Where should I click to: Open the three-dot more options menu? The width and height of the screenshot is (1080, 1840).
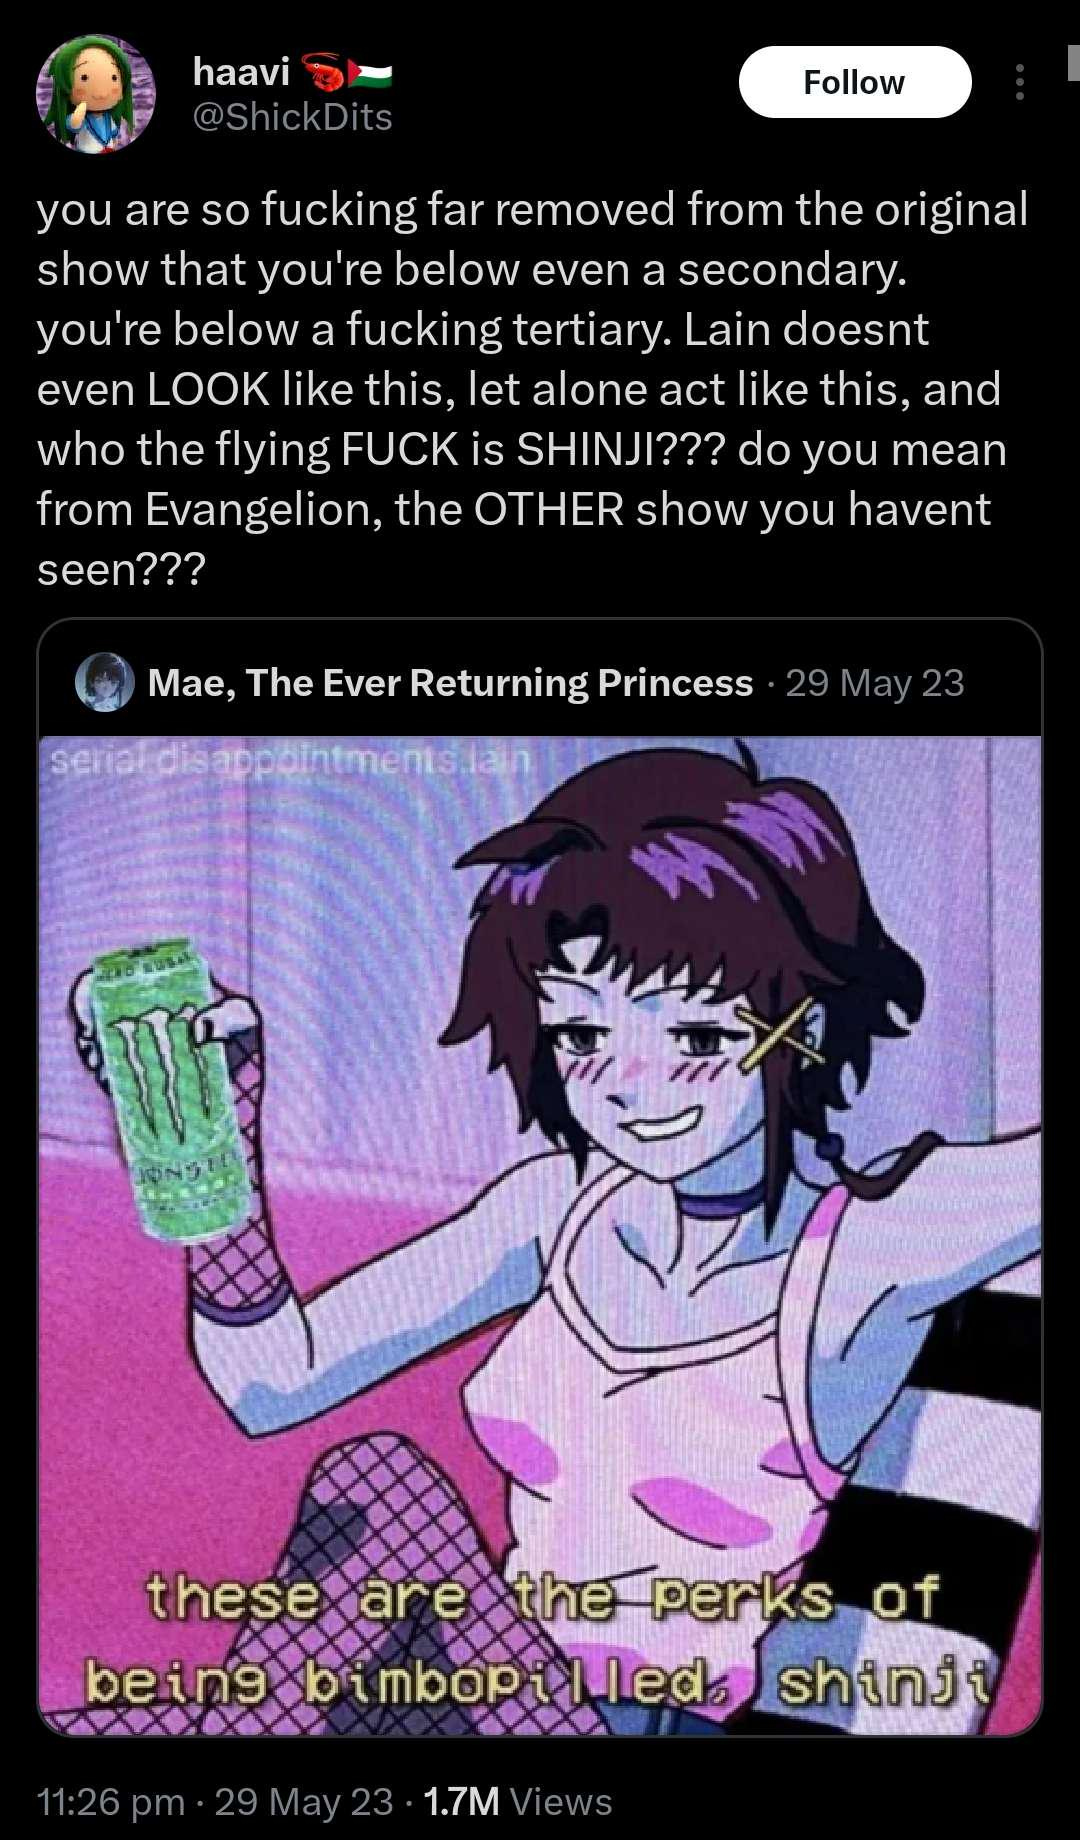coord(1019,82)
